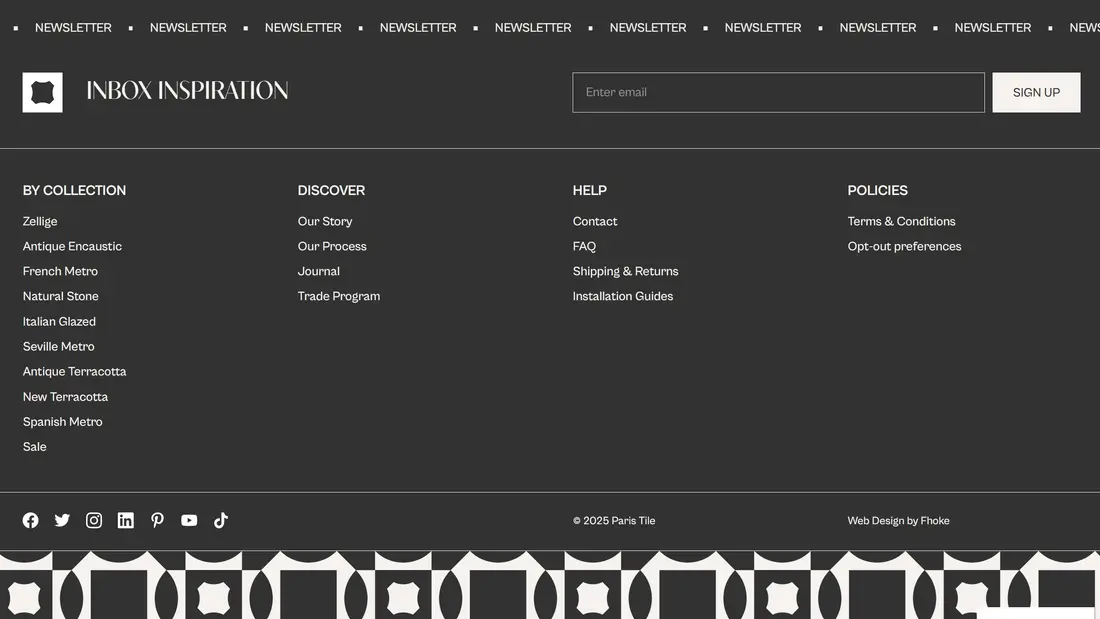Open Our Story page
This screenshot has width=1100, height=619.
click(325, 221)
